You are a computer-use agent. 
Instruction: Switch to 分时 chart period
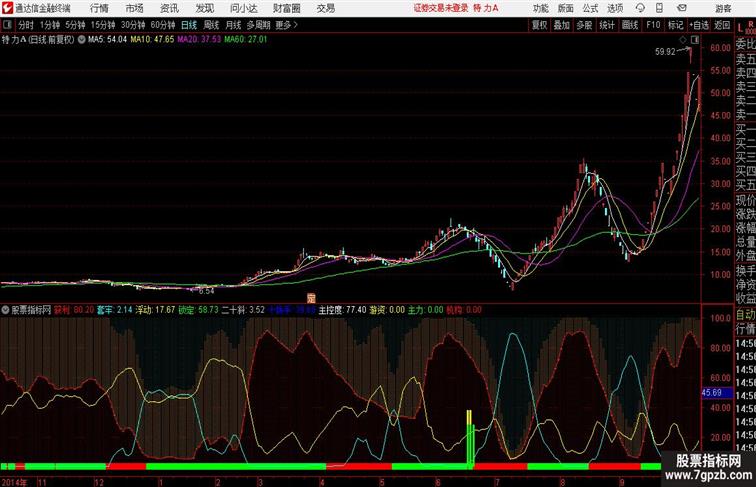(26, 25)
